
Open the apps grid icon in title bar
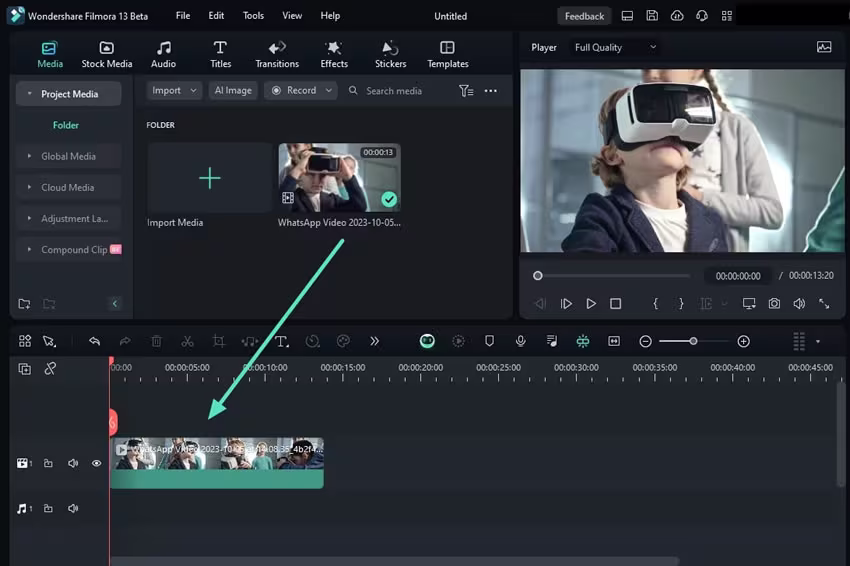pos(727,16)
